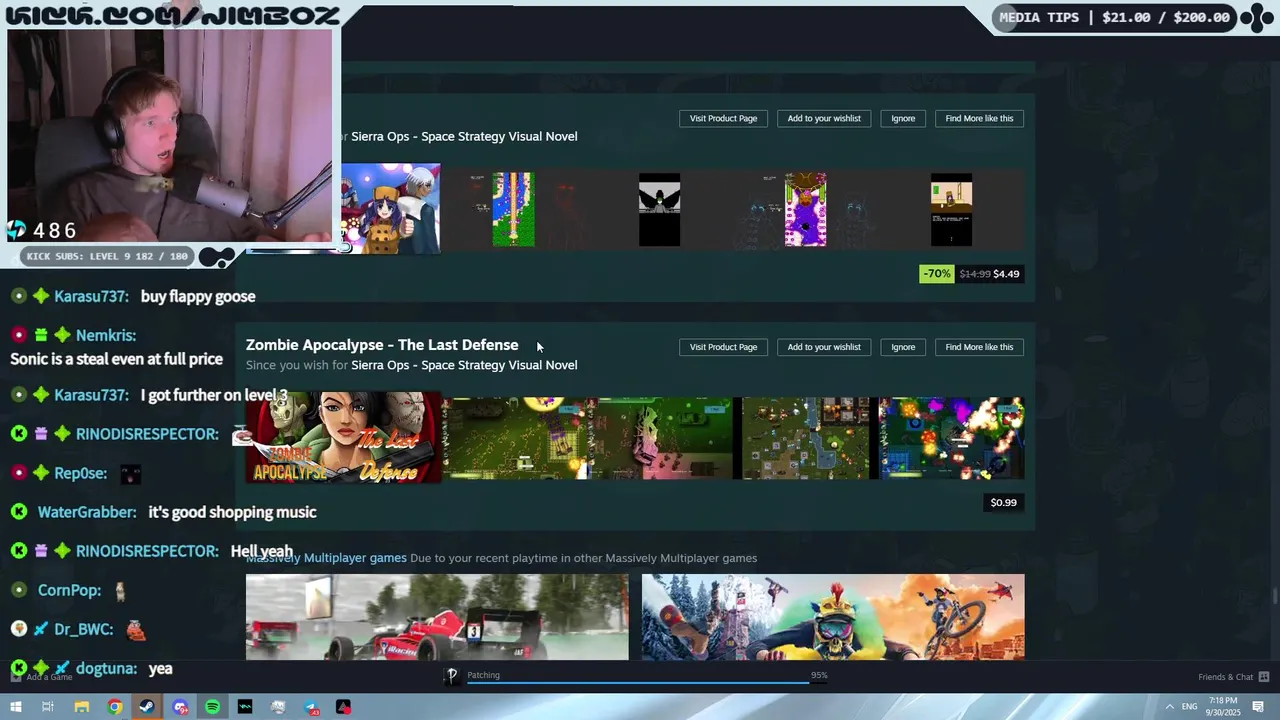Open the clock showing 7:18 PM
The image size is (1280, 720).
point(1223,707)
